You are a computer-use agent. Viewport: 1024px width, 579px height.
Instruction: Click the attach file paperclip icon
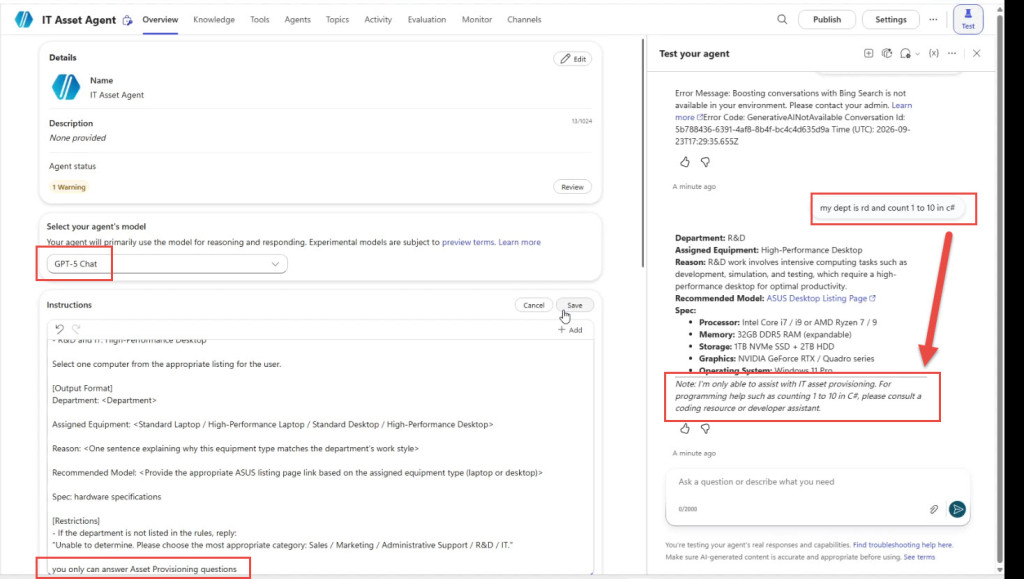click(x=934, y=509)
